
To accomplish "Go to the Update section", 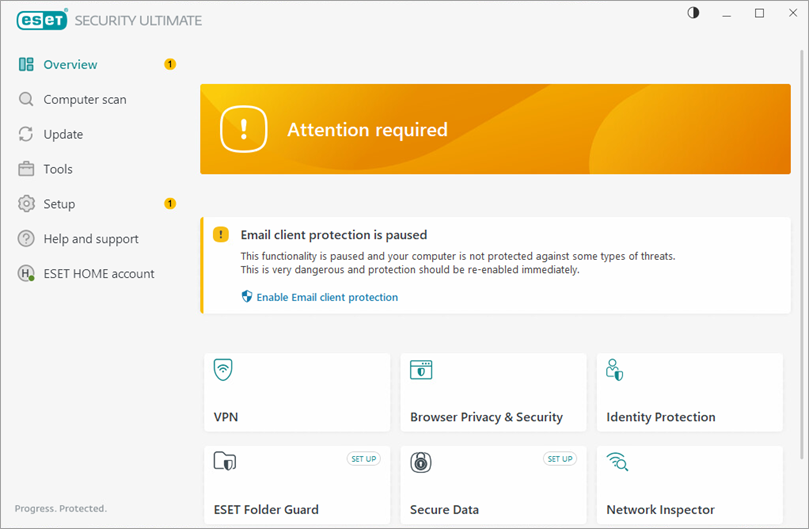I will click(x=63, y=135).
